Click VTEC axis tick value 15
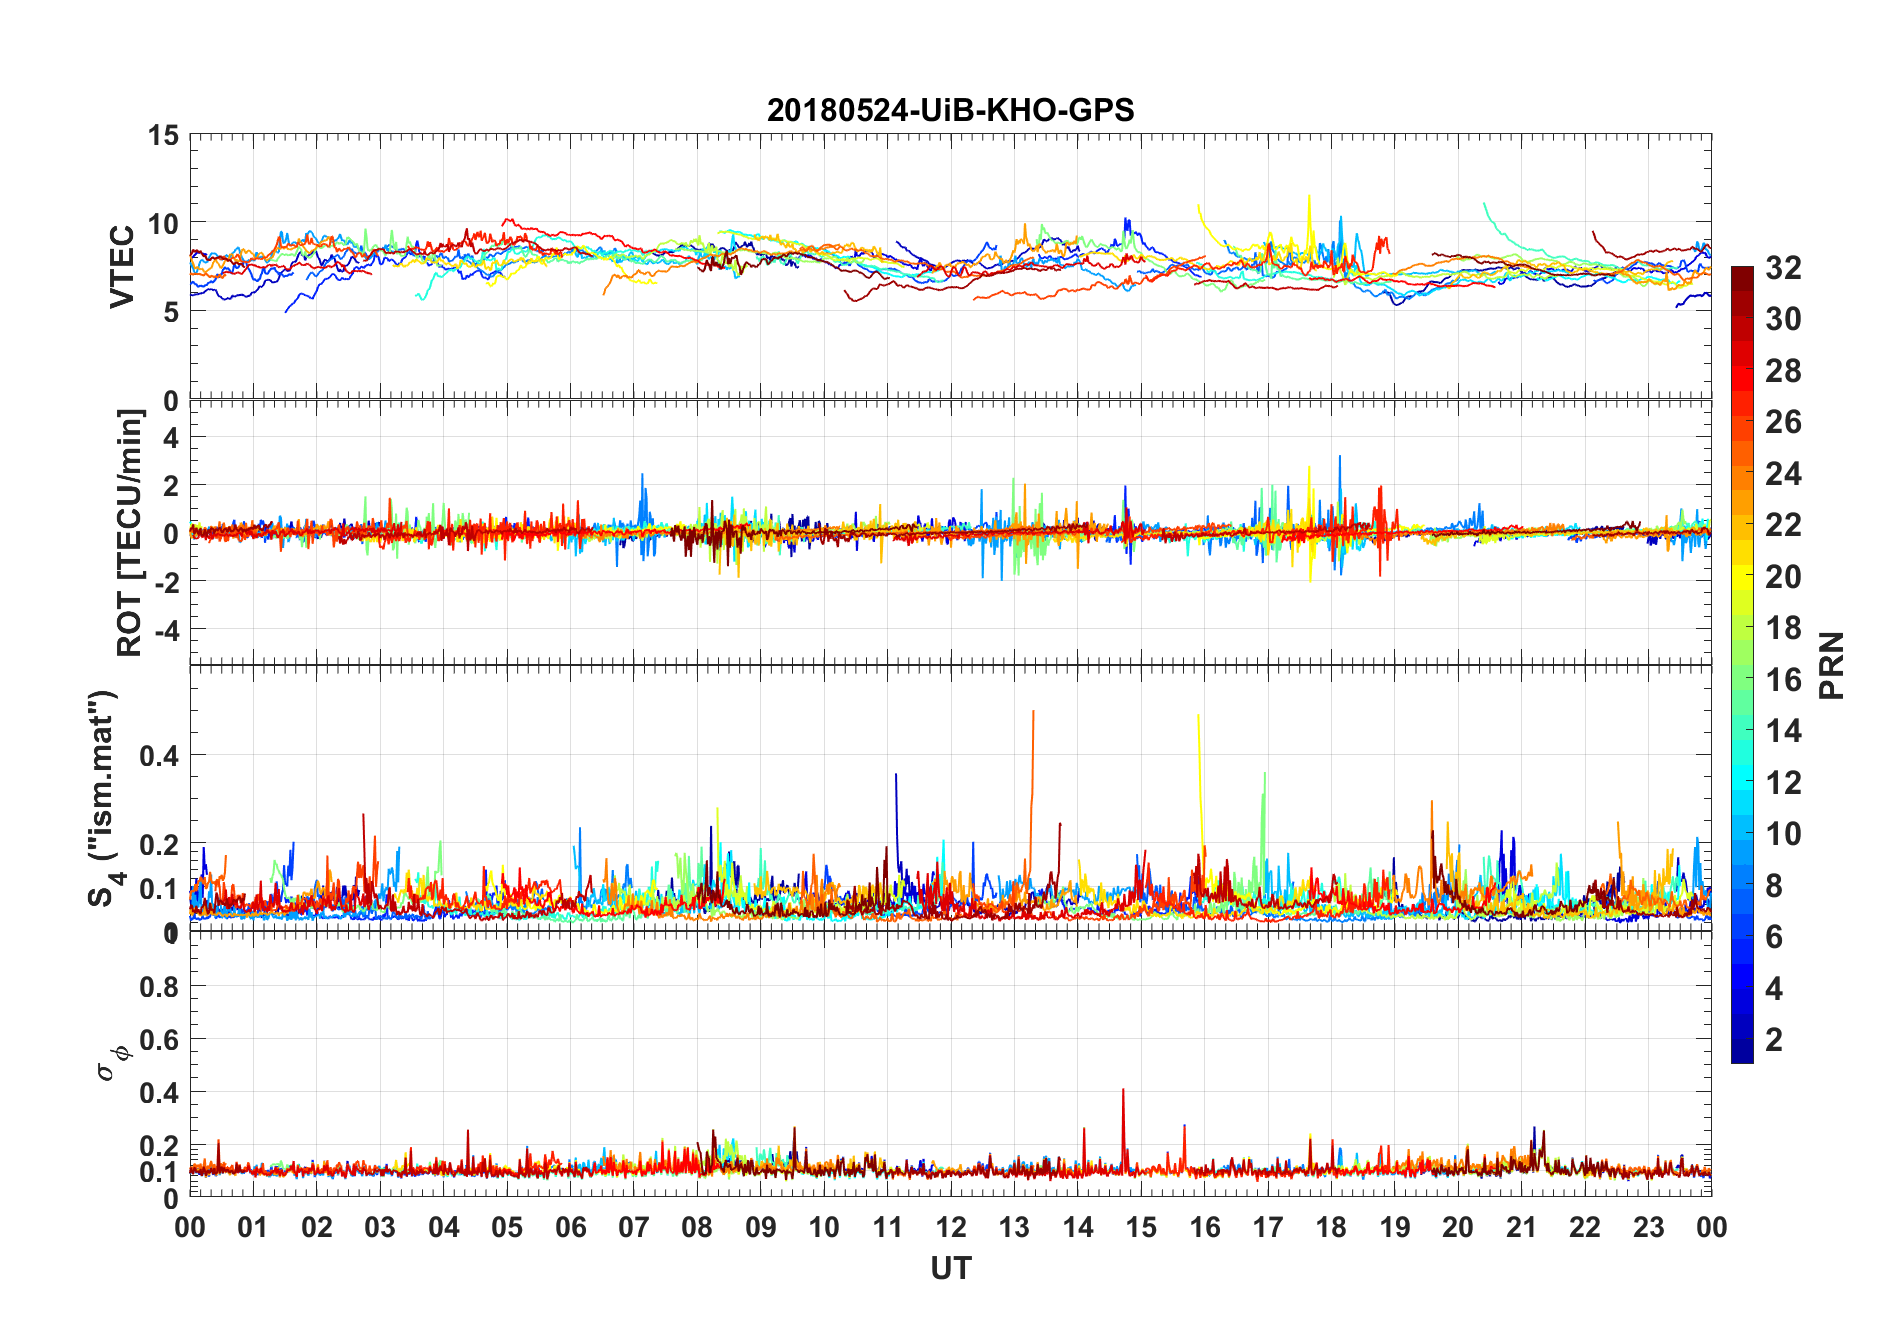The width and height of the screenshot is (1902, 1330). point(163,135)
